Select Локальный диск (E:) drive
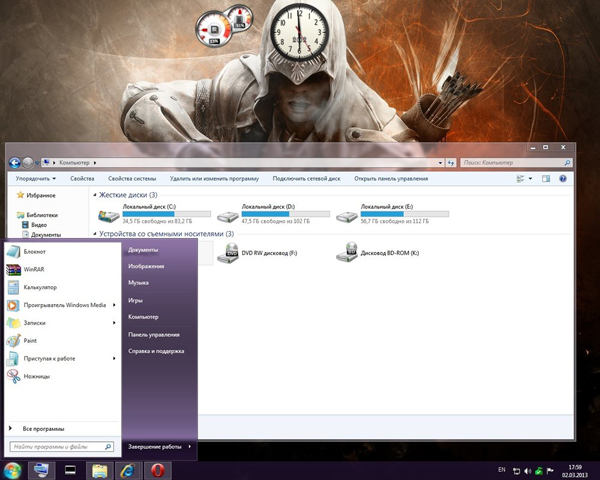Screen dimensions: 600x480 [x=392, y=214]
